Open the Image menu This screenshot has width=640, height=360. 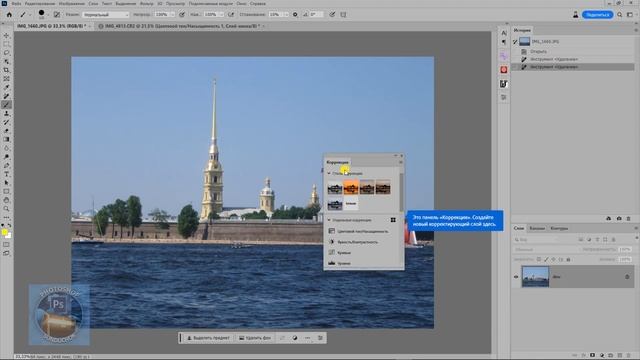coord(72,3)
